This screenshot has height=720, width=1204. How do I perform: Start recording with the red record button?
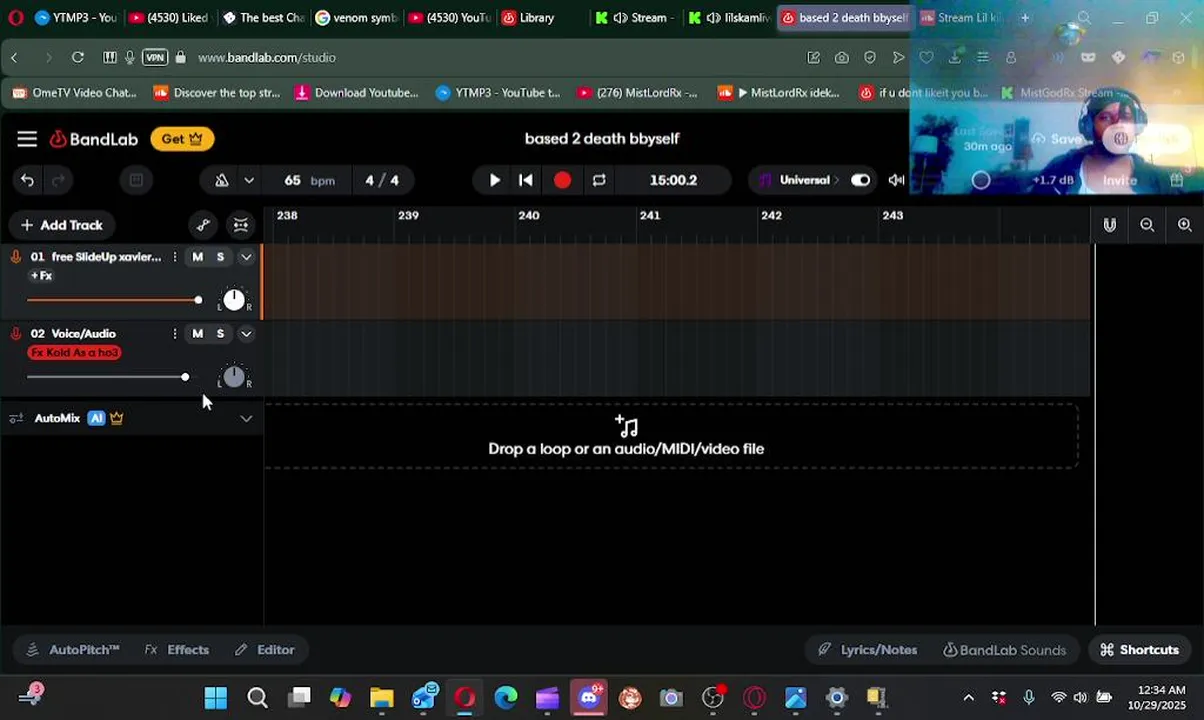[x=562, y=180]
